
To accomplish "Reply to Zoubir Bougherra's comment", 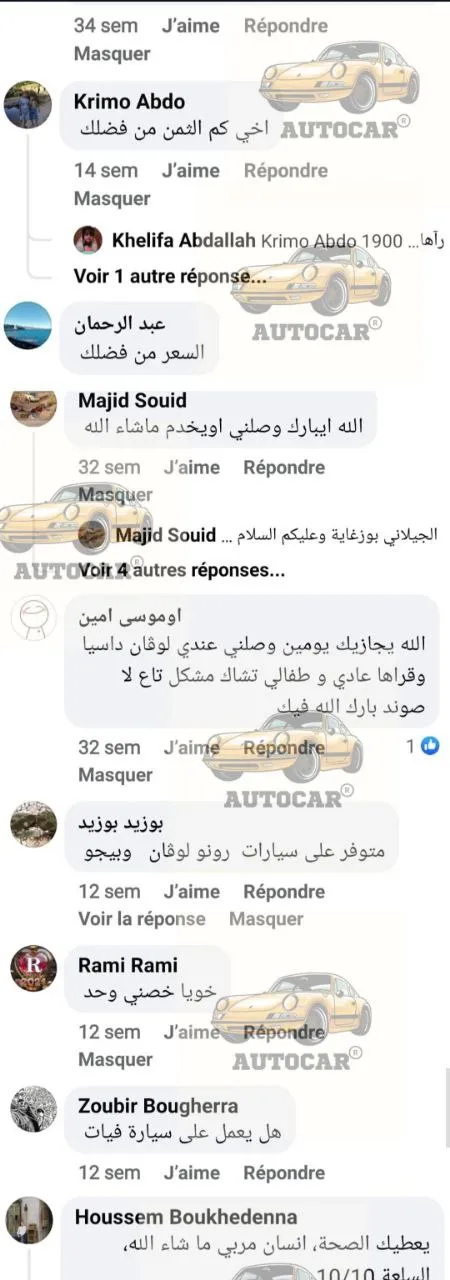I will point(284,1172).
